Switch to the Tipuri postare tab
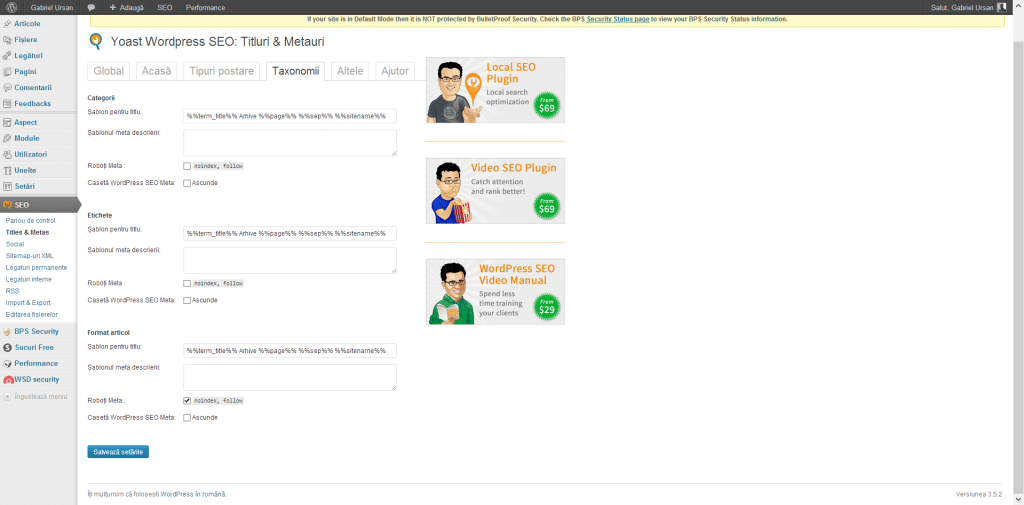Screen dimensions: 1024x505 tap(221, 71)
